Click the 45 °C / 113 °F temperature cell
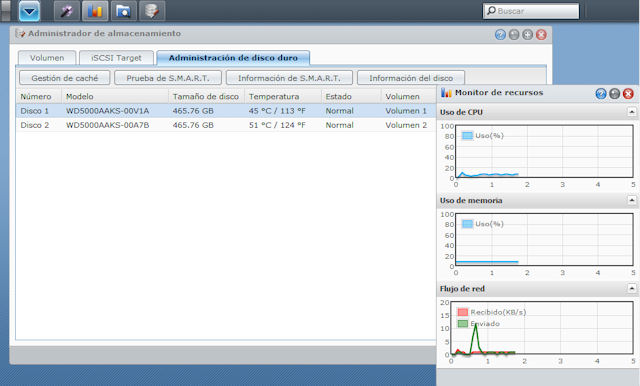The width and height of the screenshot is (640, 386). pos(277,111)
